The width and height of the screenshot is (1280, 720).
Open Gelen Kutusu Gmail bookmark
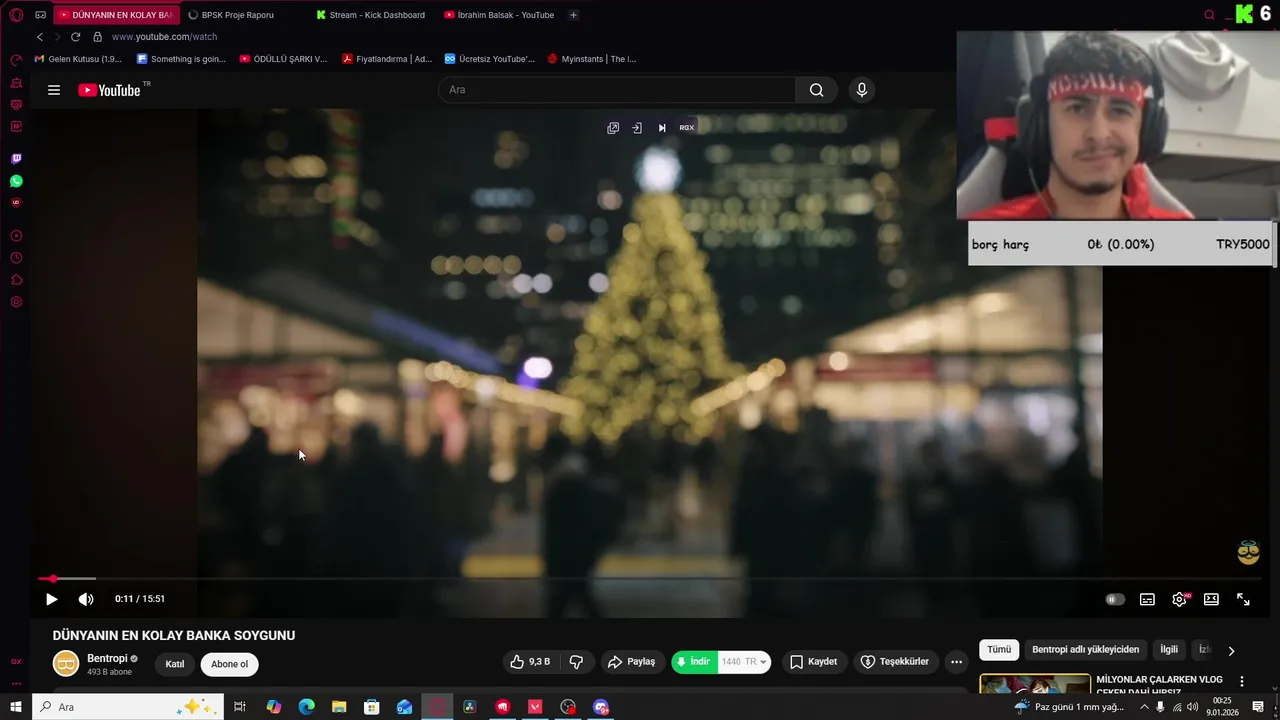pos(78,59)
